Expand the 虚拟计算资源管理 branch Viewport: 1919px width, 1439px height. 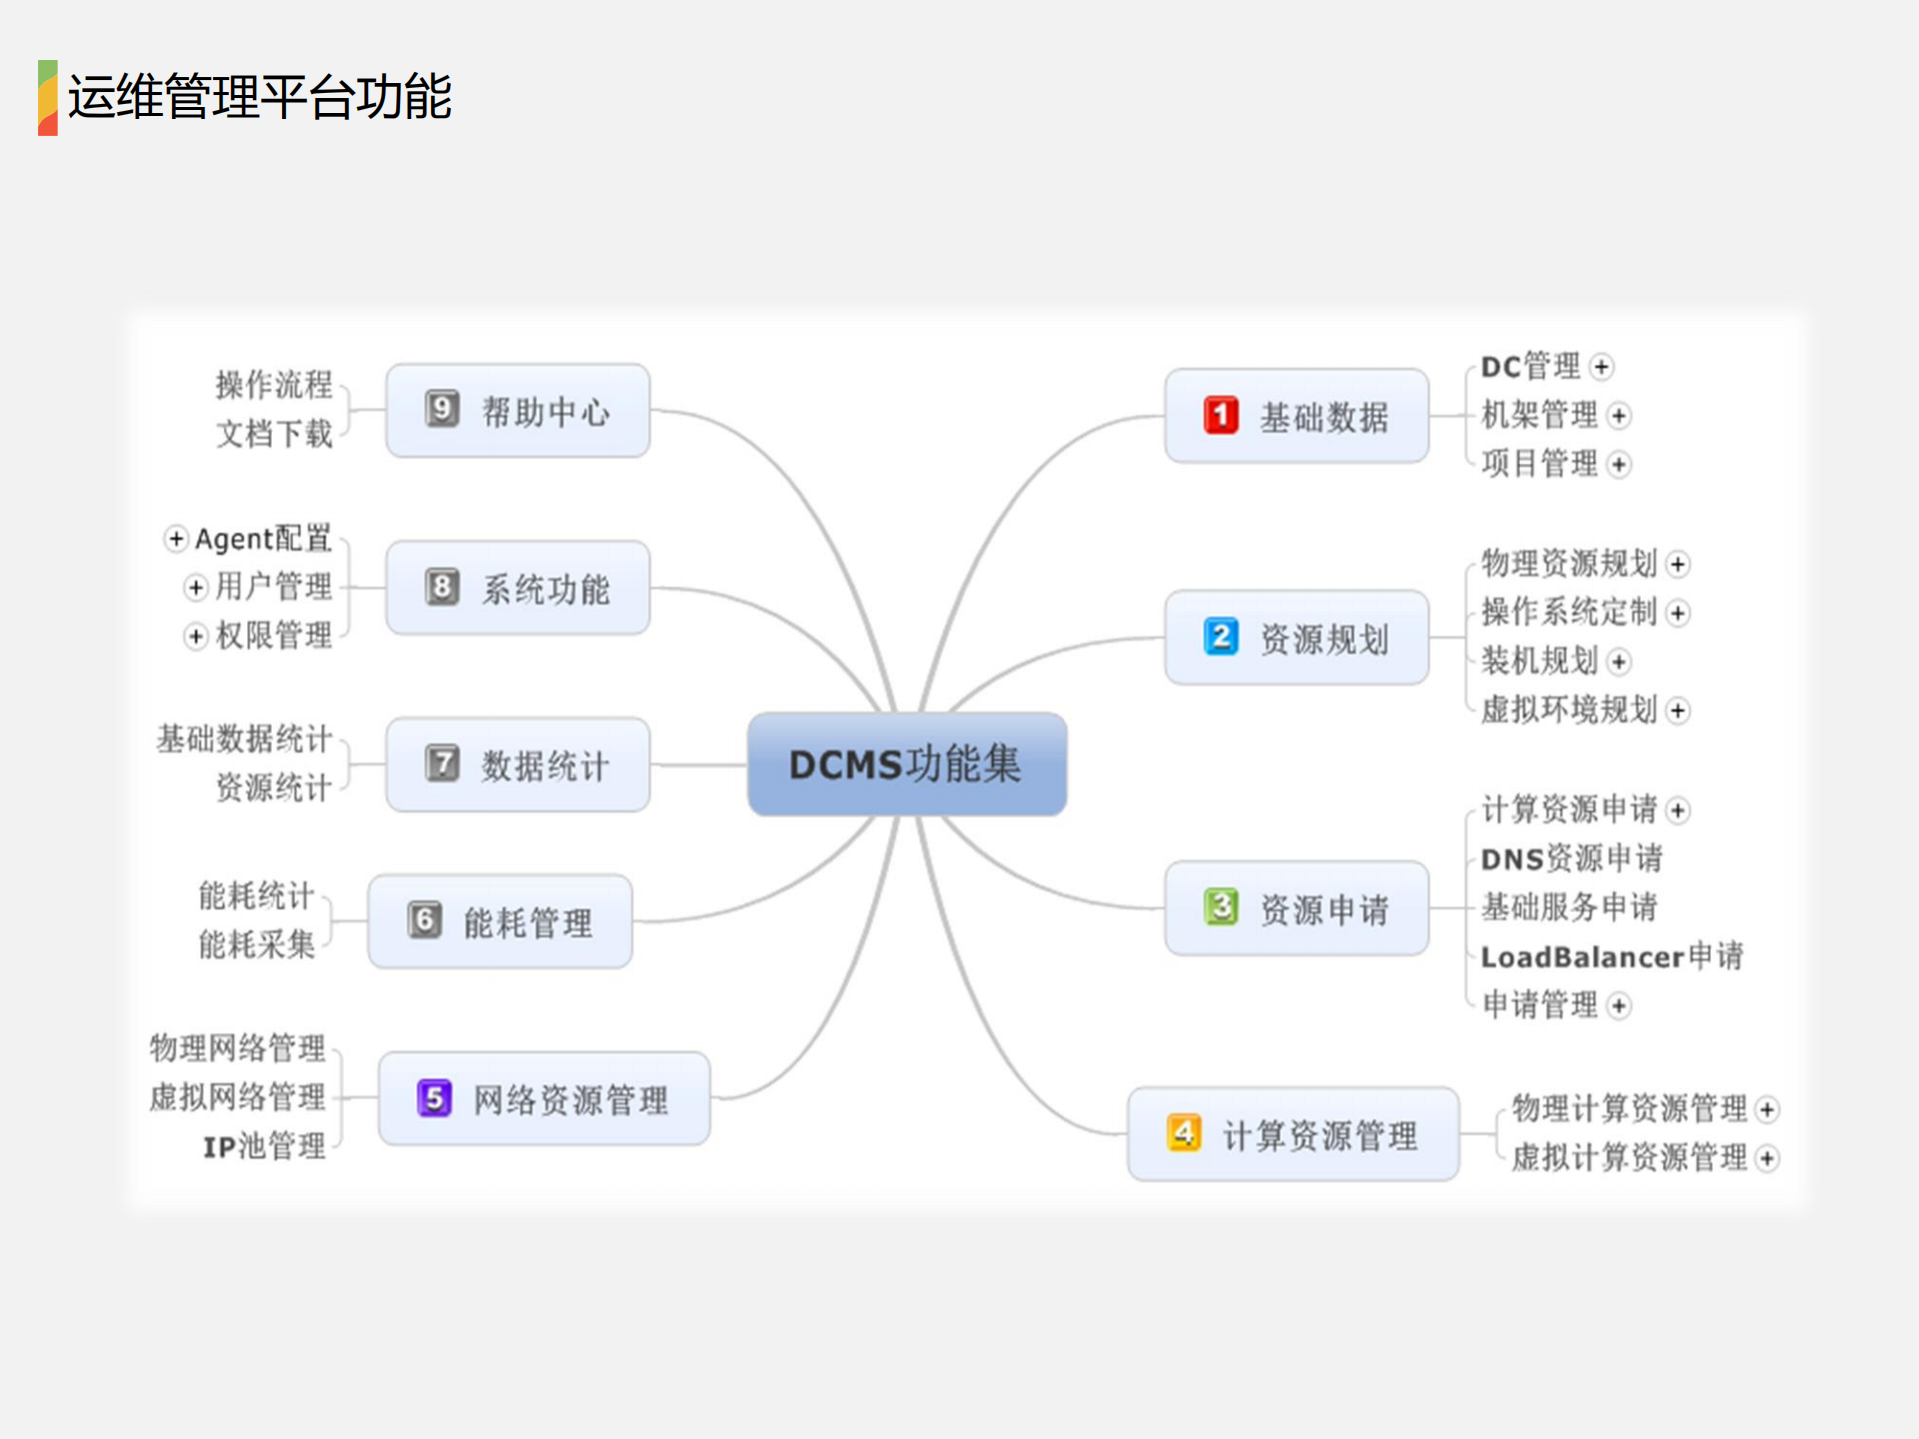[x=1766, y=1160]
